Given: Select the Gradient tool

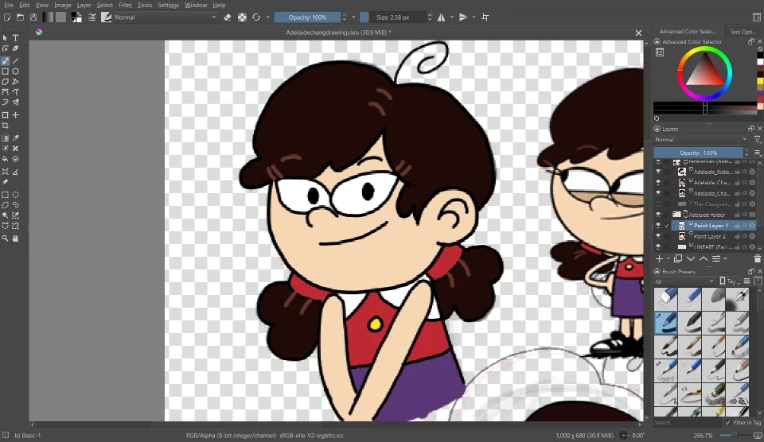Looking at the screenshot, I should (x=5, y=138).
